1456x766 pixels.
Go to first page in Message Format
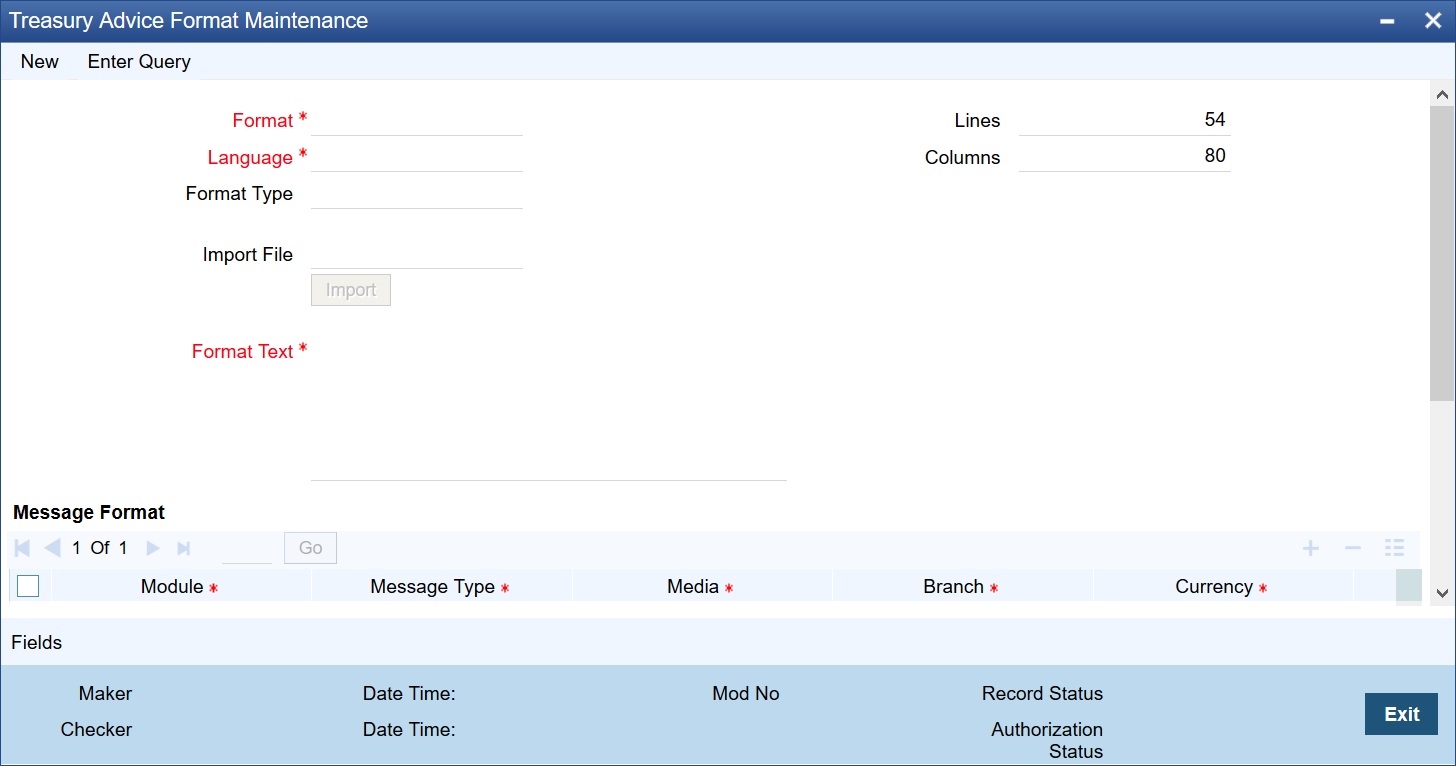pyautogui.click(x=23, y=548)
